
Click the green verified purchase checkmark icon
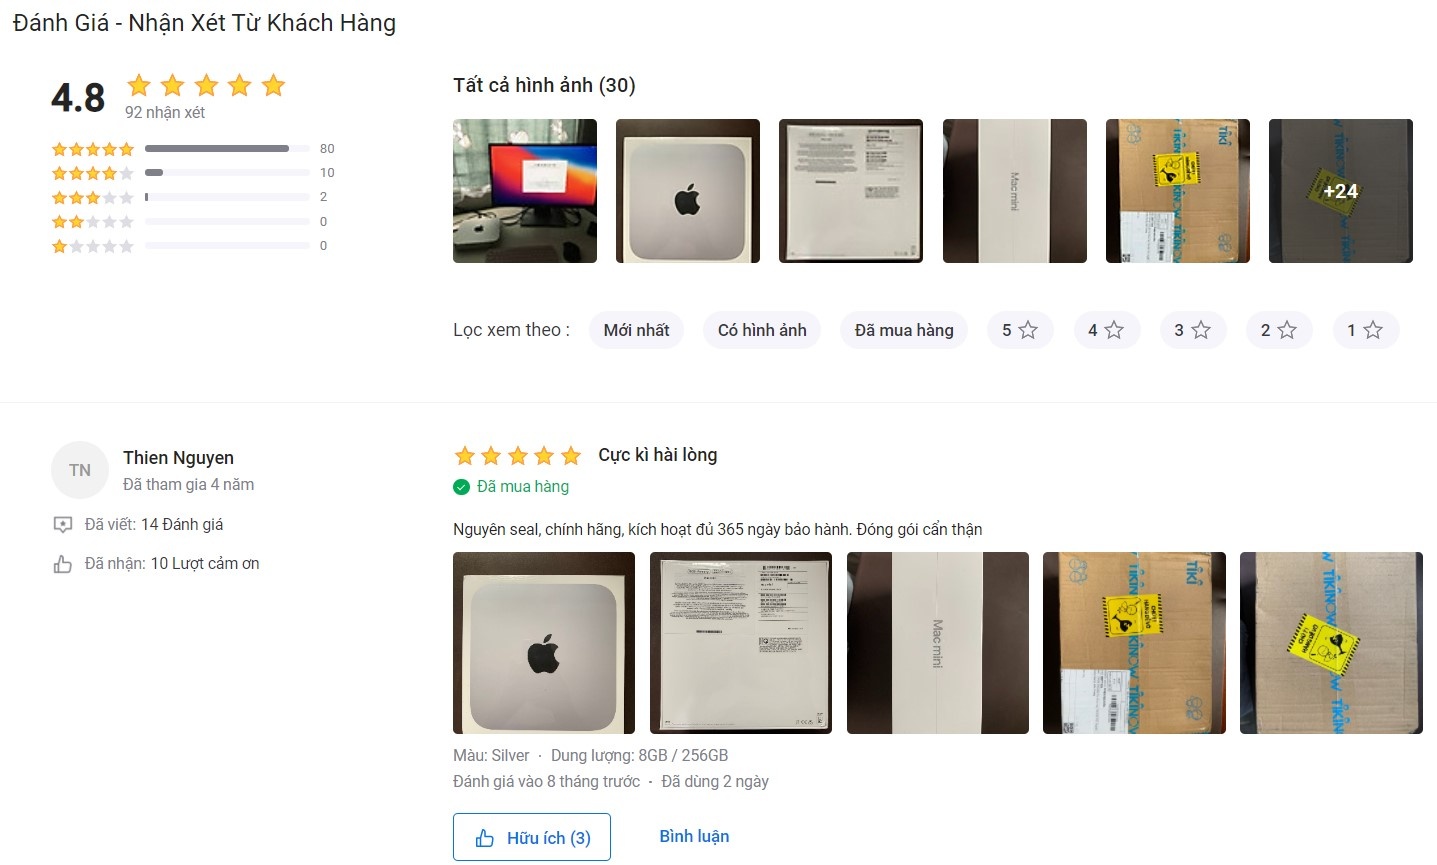[x=461, y=487]
